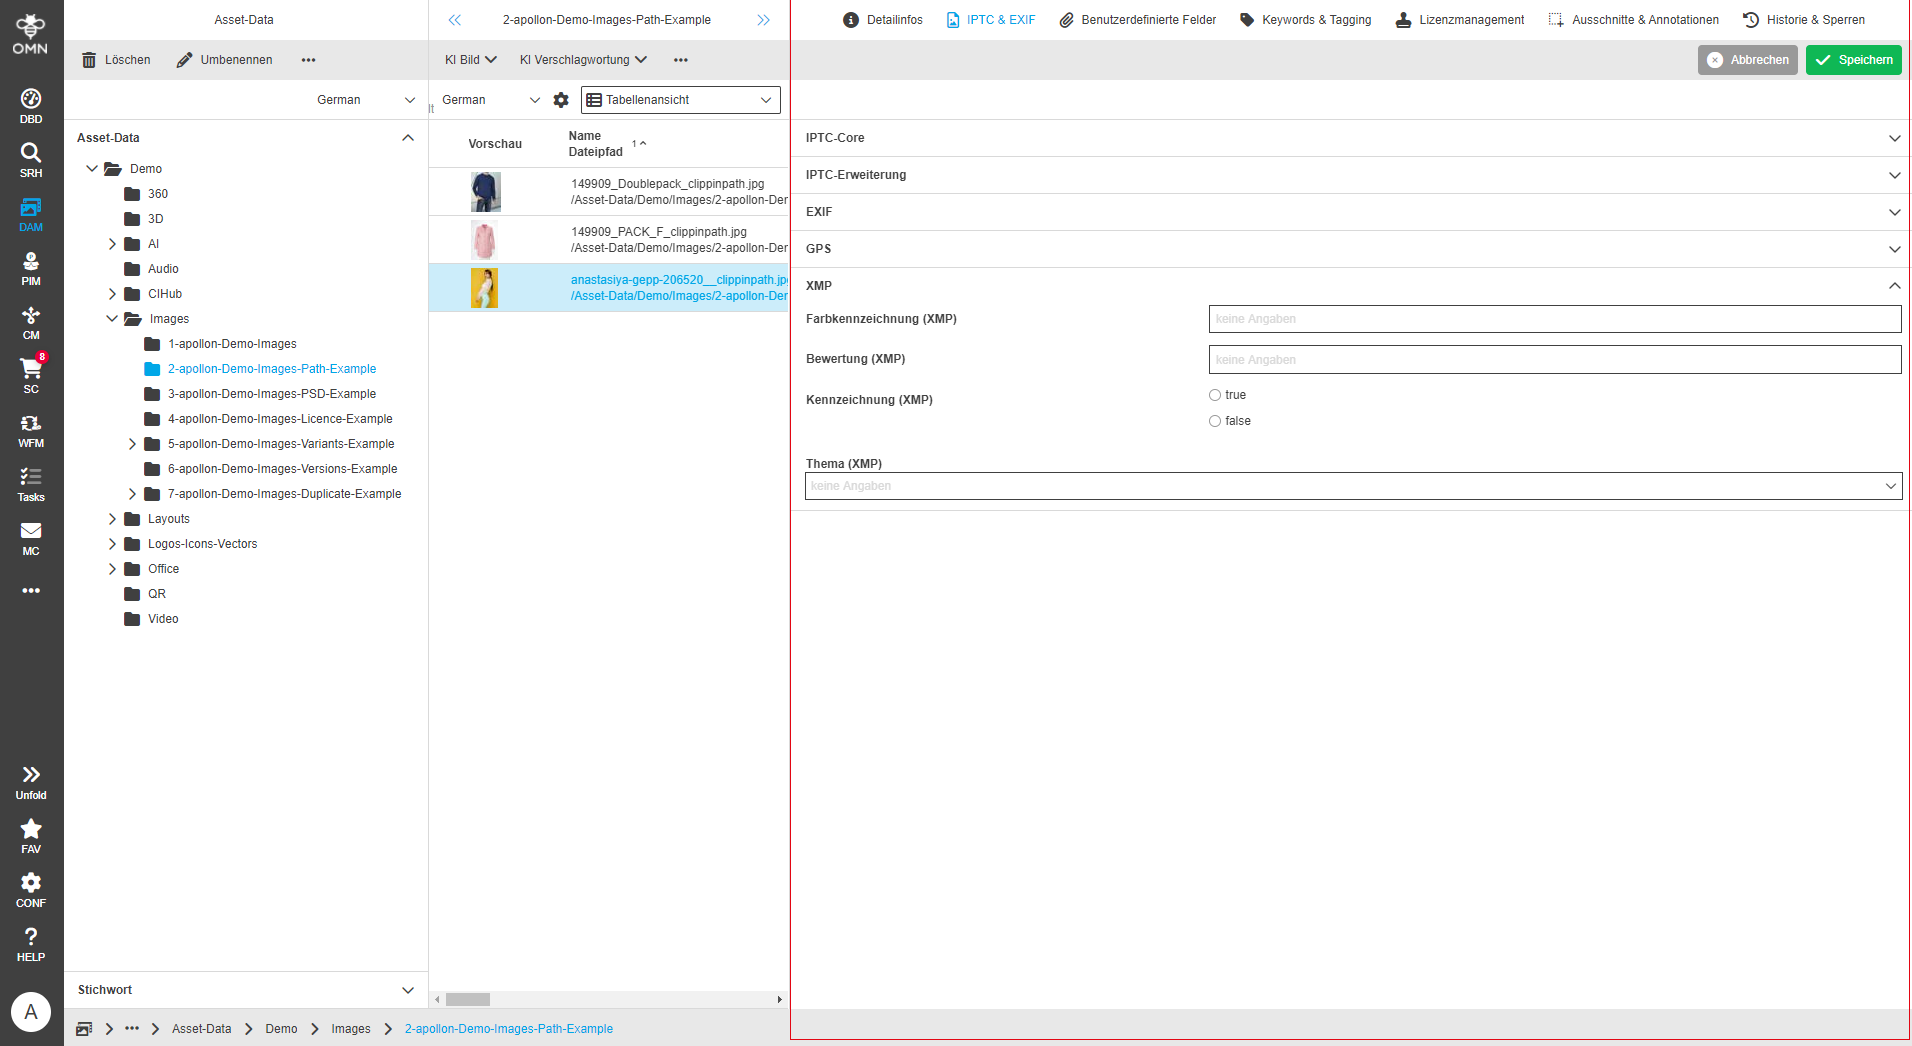Click the OMN logo
Screen dimensions: 1912x1046
(30, 34)
